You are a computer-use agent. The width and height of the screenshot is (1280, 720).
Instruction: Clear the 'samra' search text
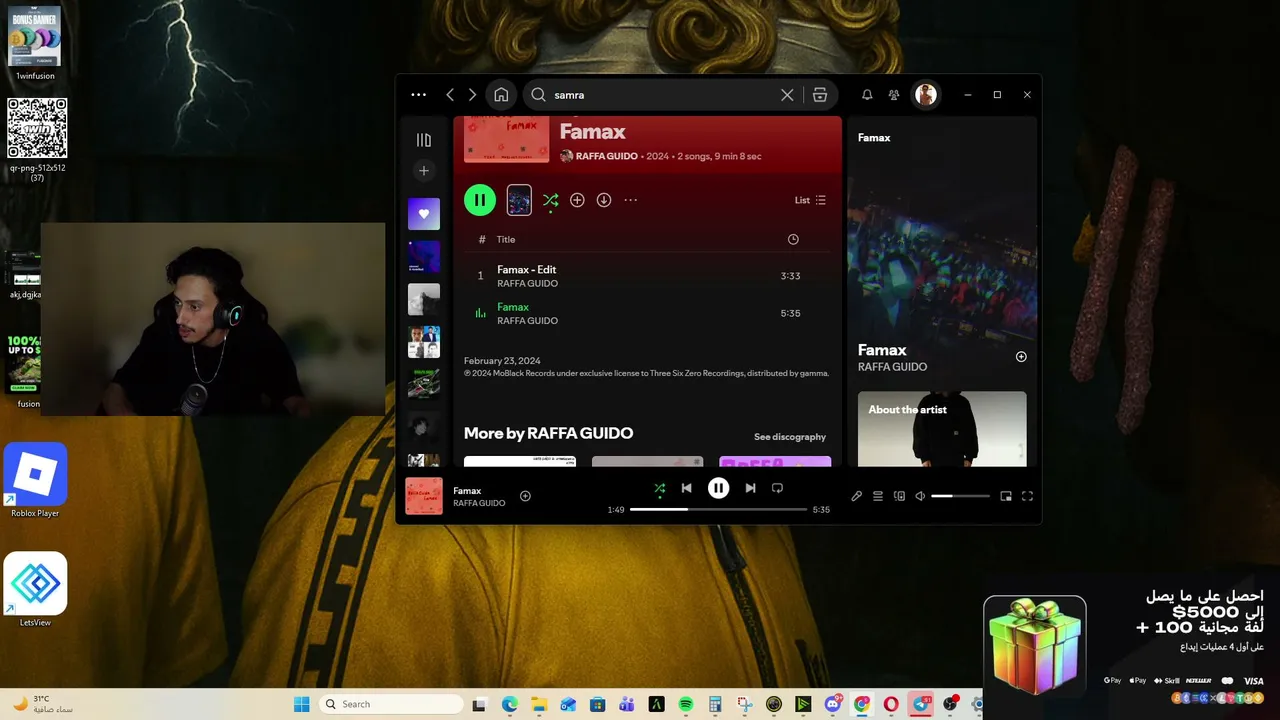(x=787, y=95)
